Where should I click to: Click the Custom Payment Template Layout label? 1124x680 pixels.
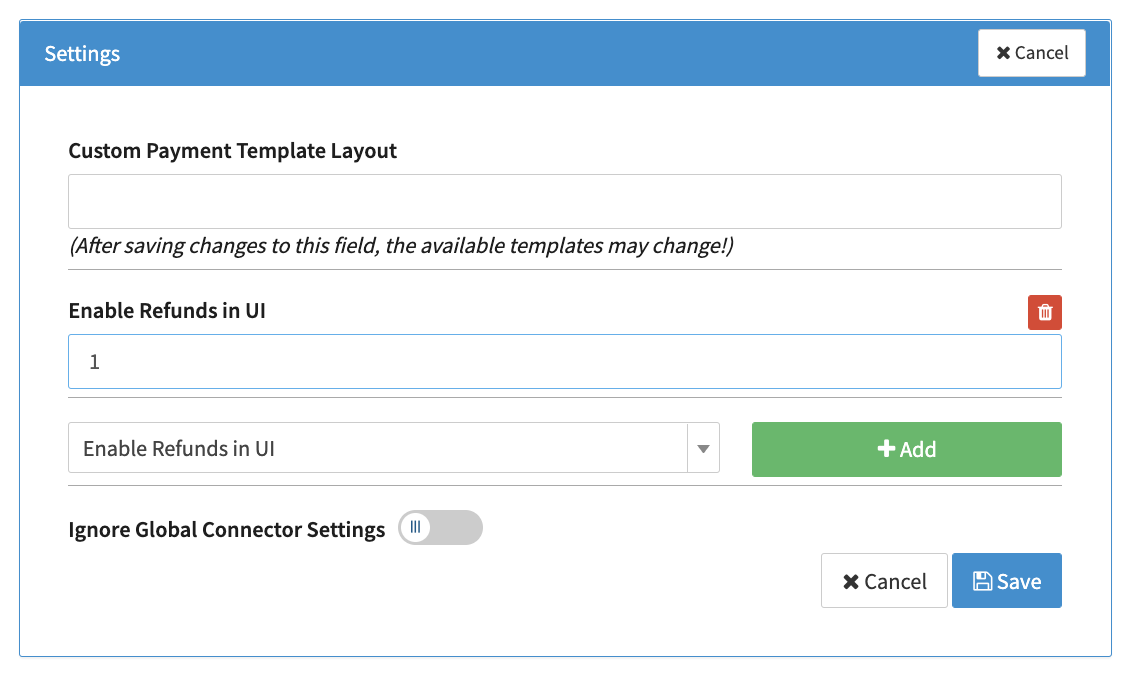(232, 151)
